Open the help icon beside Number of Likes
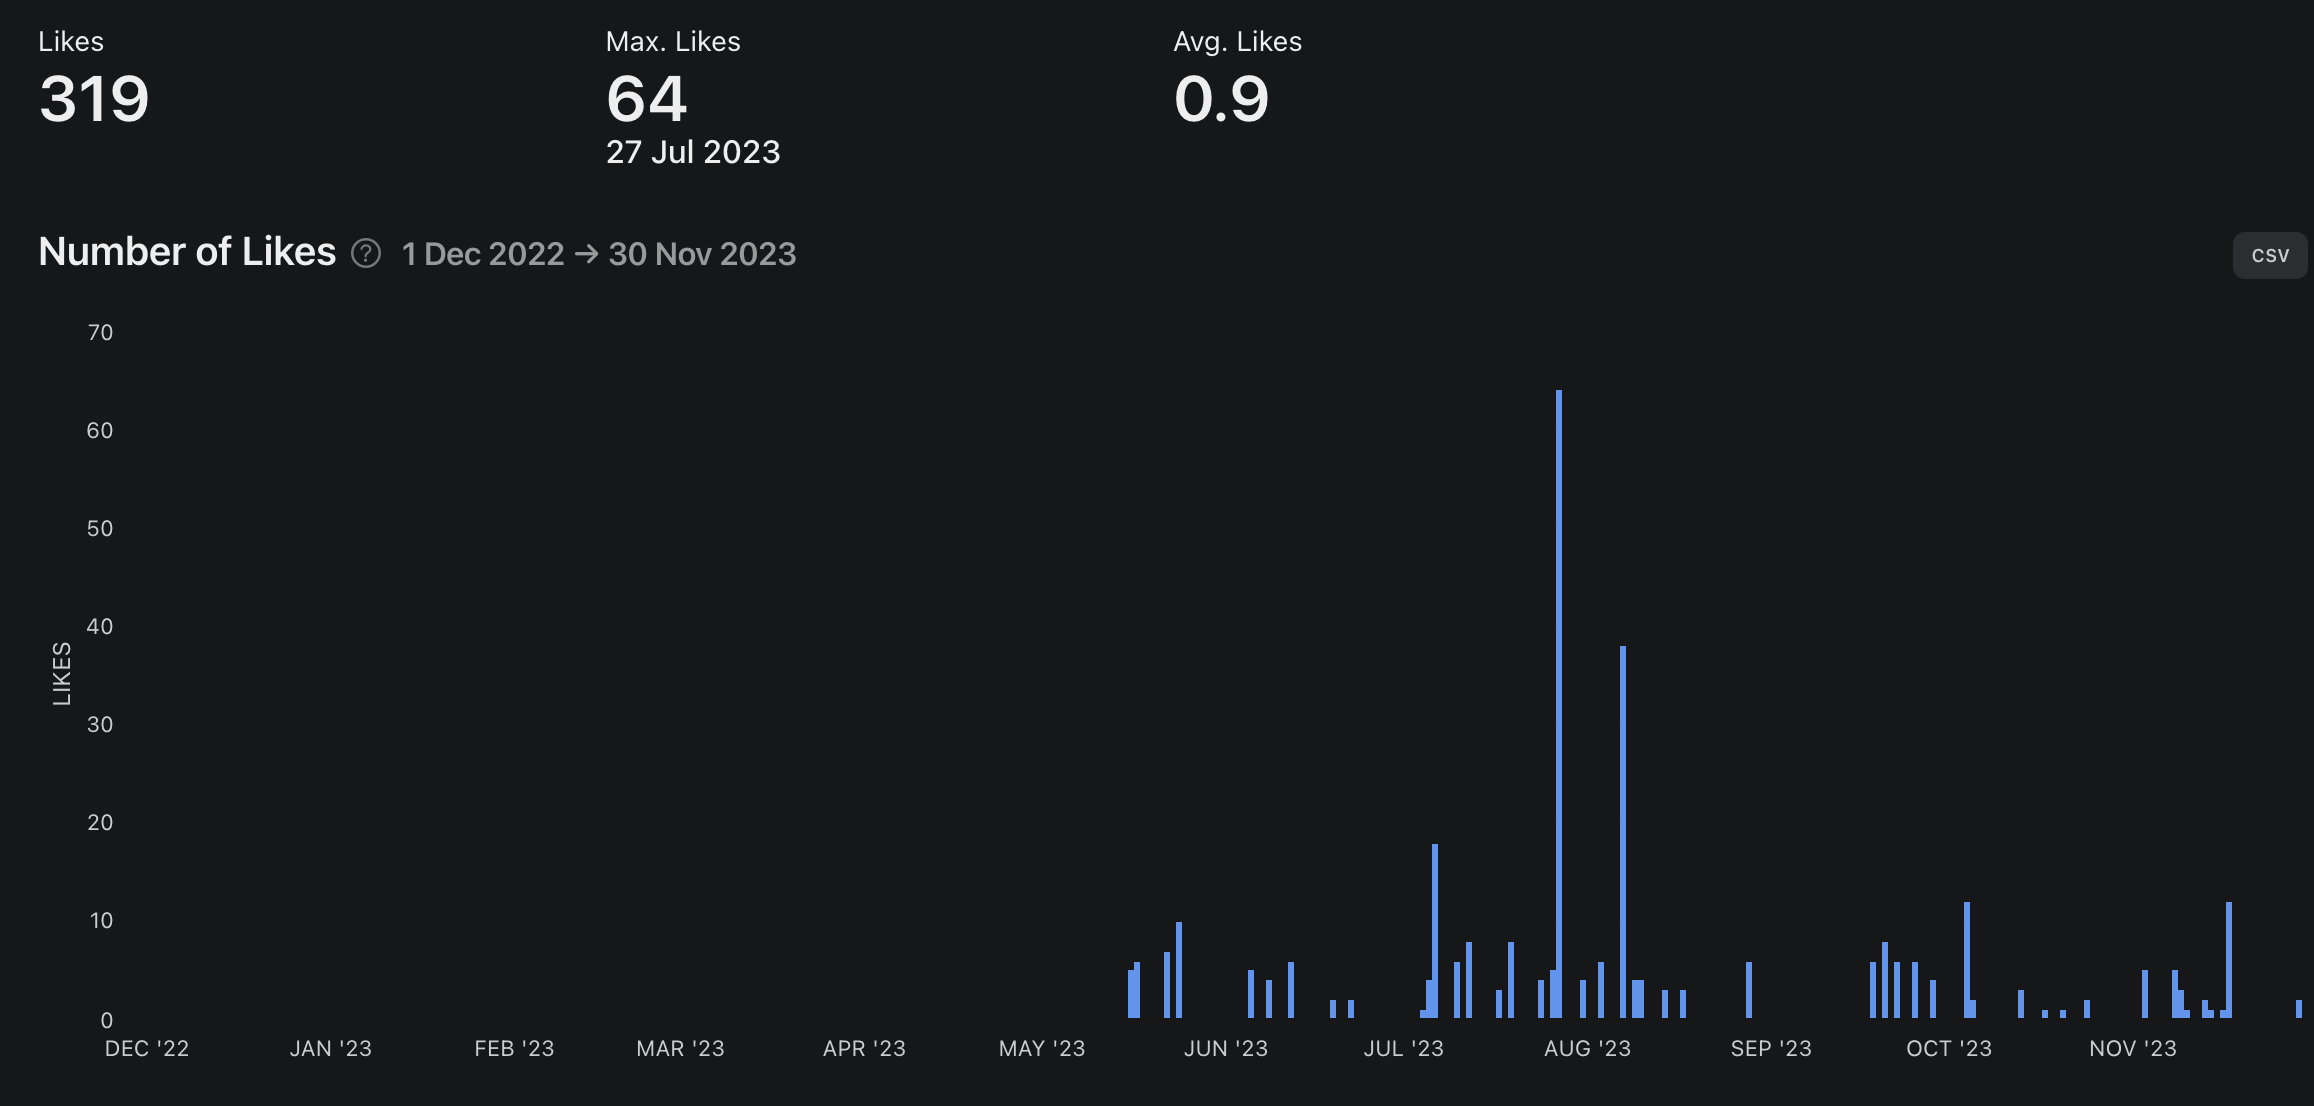This screenshot has width=2314, height=1106. coord(366,254)
